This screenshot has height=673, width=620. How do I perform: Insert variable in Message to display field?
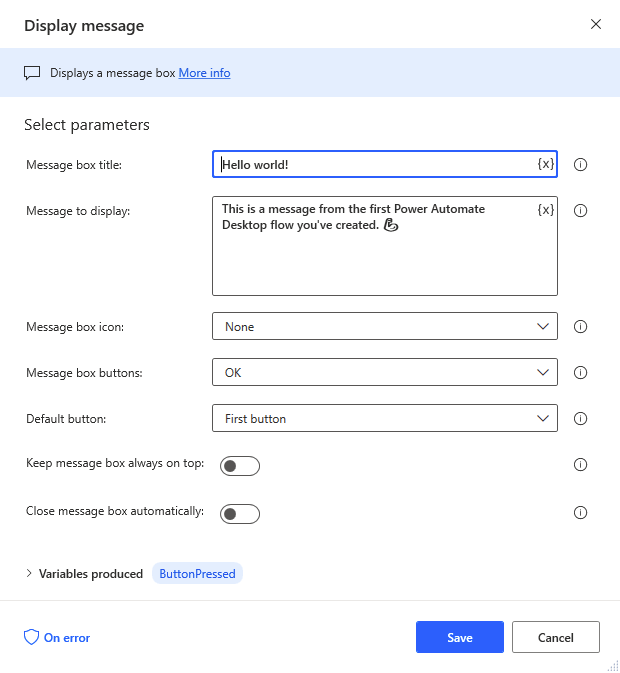coord(545,209)
